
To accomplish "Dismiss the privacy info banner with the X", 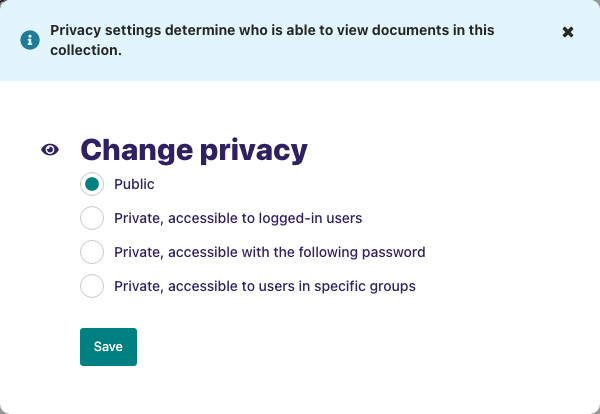I will [568, 32].
